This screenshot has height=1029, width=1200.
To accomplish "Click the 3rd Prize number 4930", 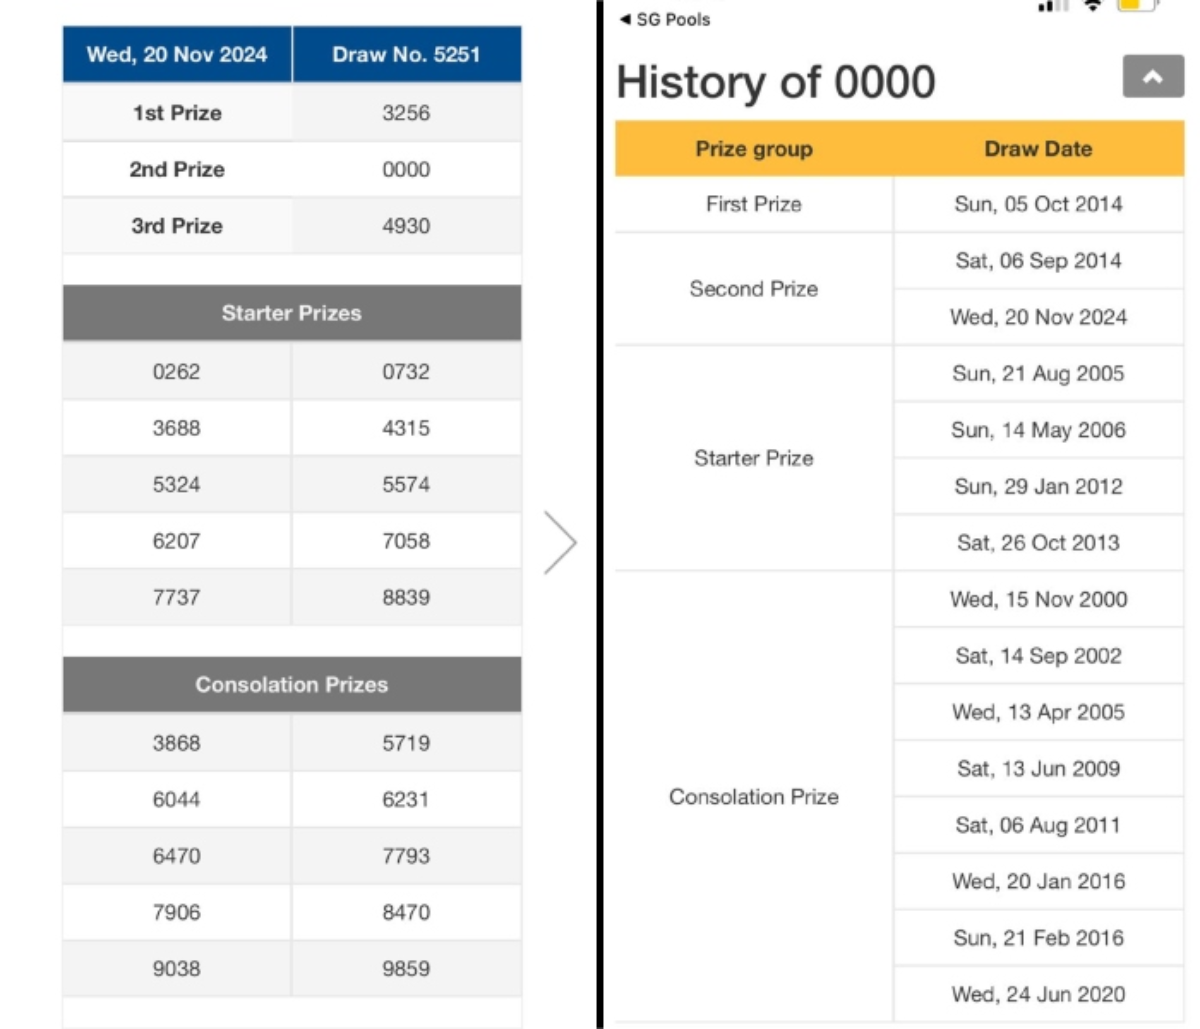I will pos(406,226).
